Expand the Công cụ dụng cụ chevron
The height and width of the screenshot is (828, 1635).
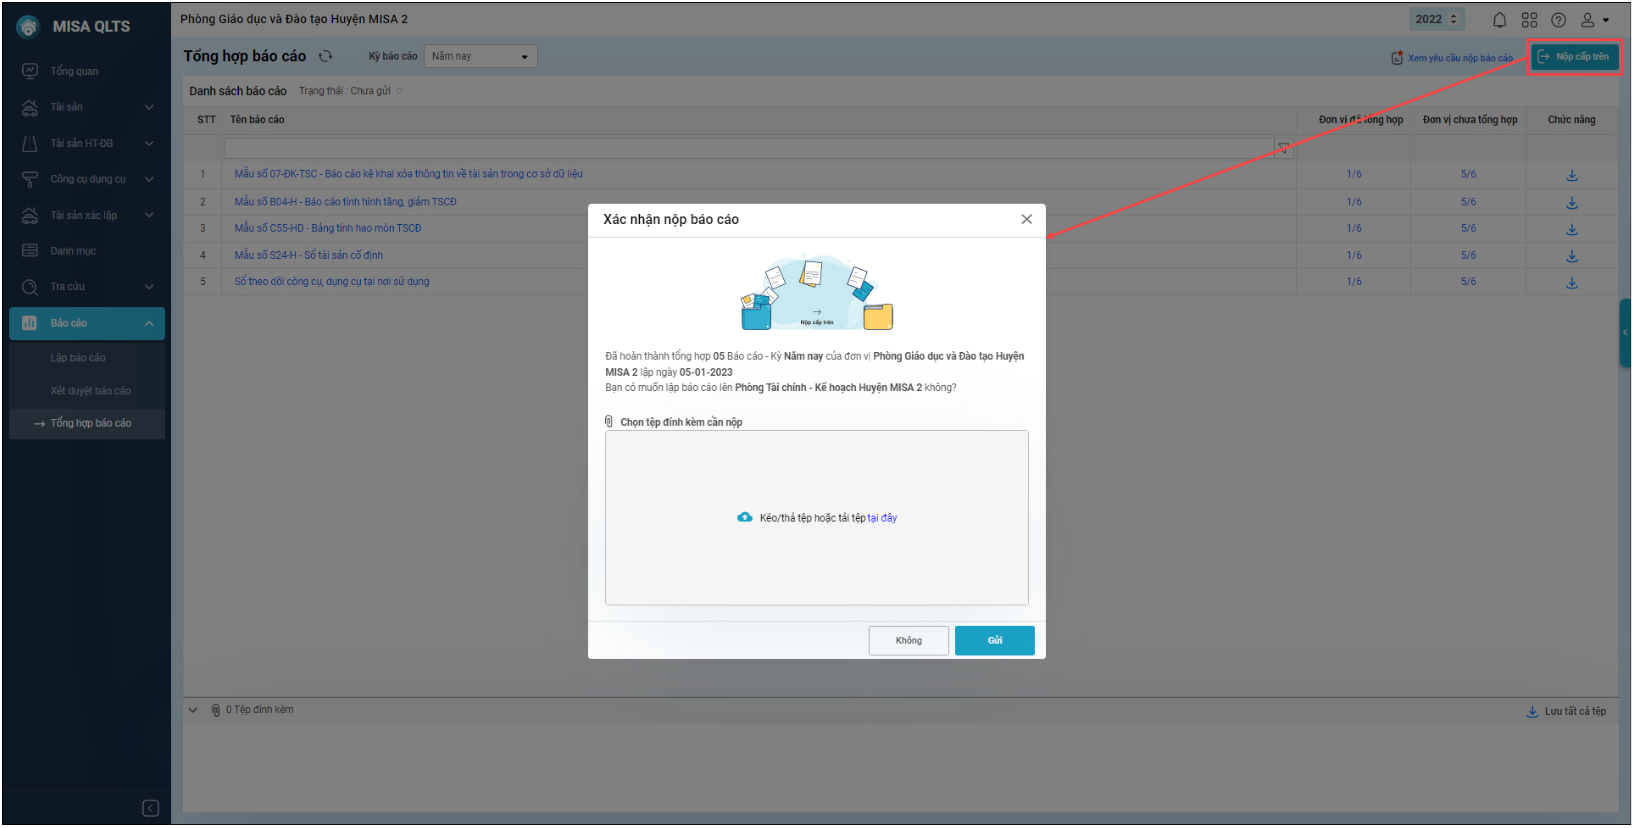coord(149,179)
